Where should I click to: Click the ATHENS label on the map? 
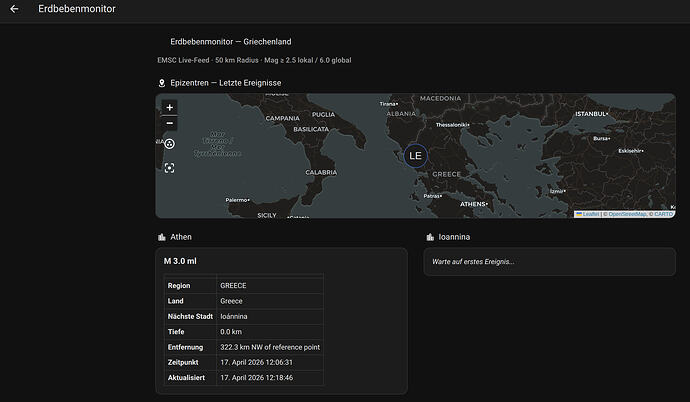(x=473, y=204)
